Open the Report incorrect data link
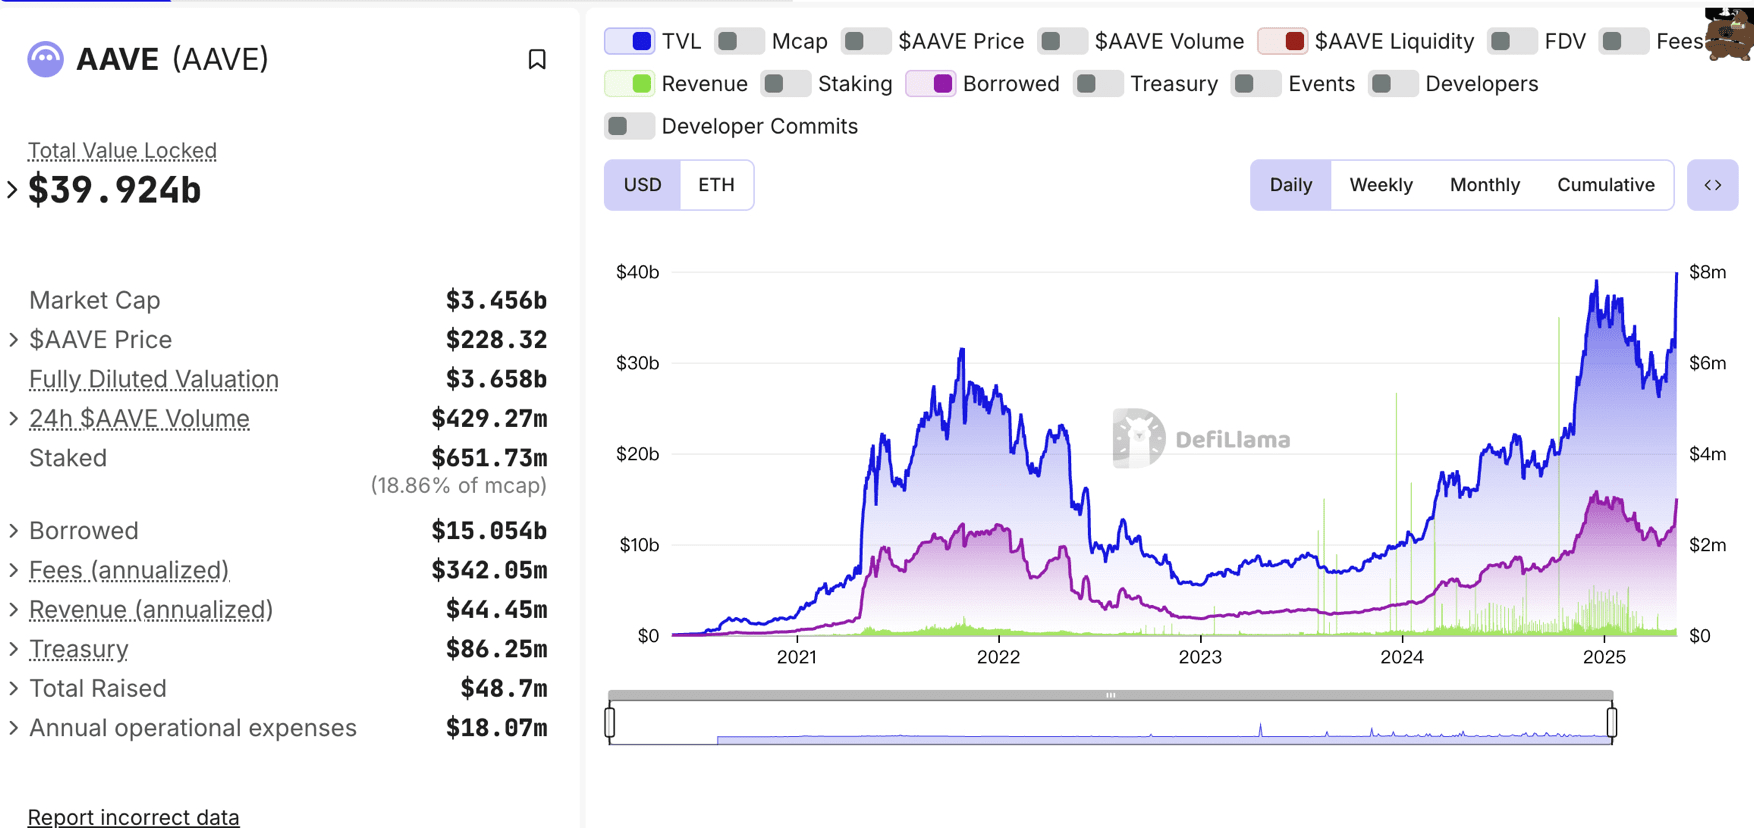The height and width of the screenshot is (828, 1754). [x=133, y=817]
